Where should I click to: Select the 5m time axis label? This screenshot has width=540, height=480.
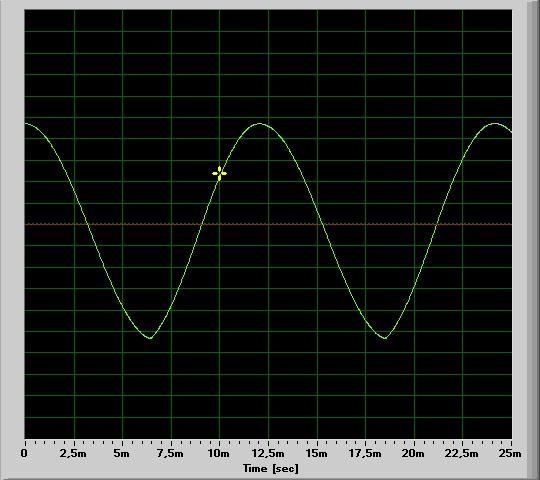(122, 453)
